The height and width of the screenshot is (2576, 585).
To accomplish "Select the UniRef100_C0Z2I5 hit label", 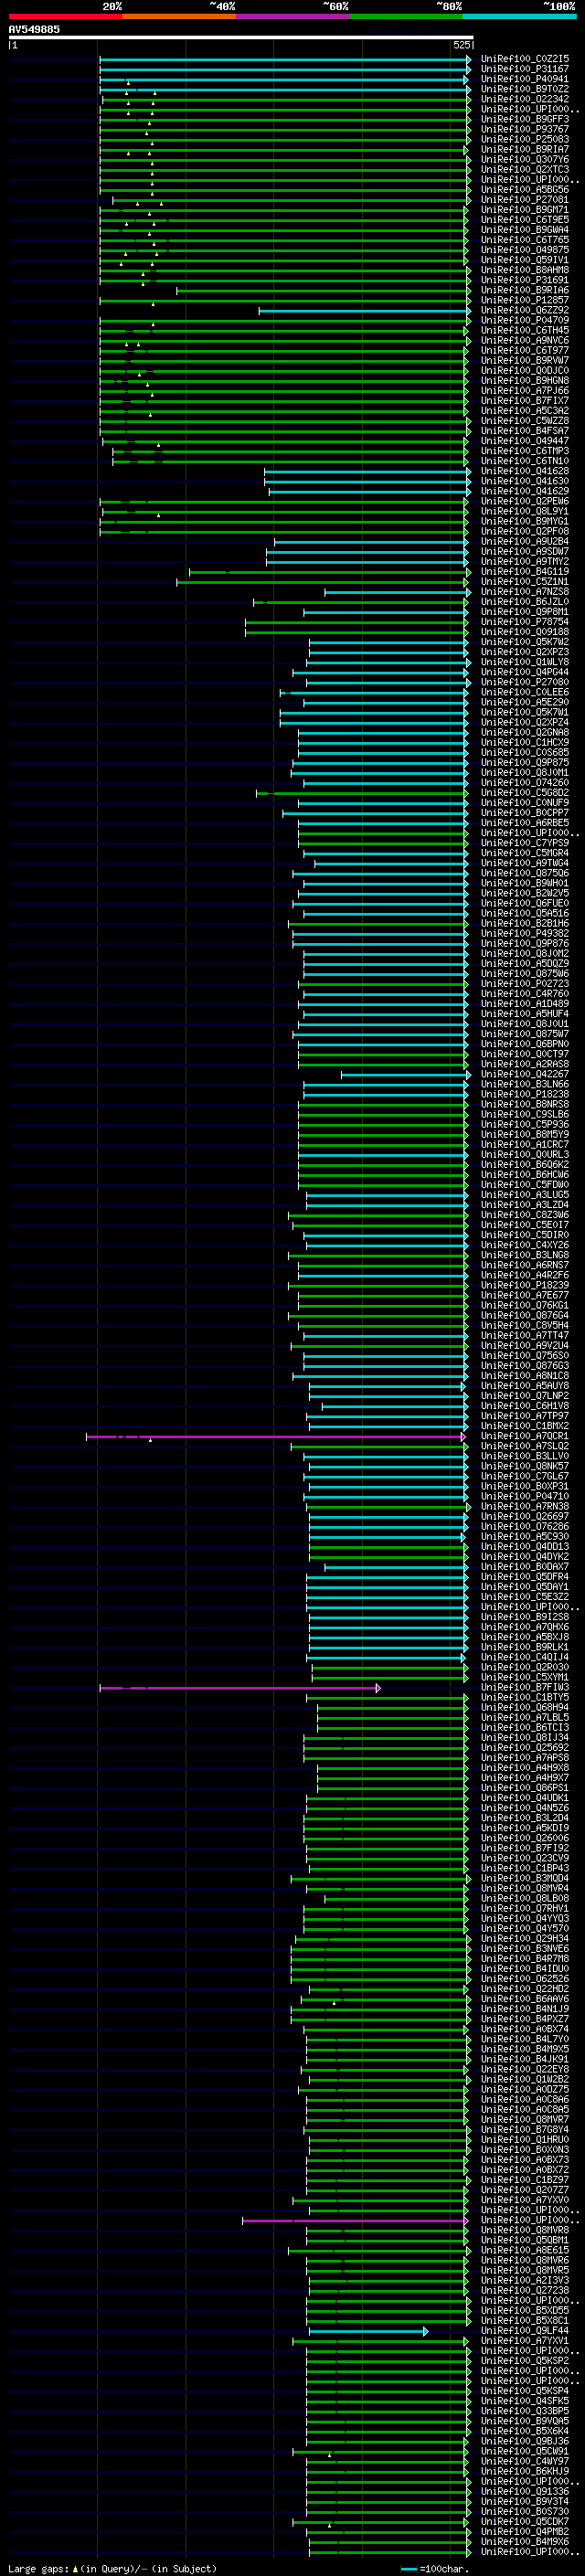I will 525,59.
